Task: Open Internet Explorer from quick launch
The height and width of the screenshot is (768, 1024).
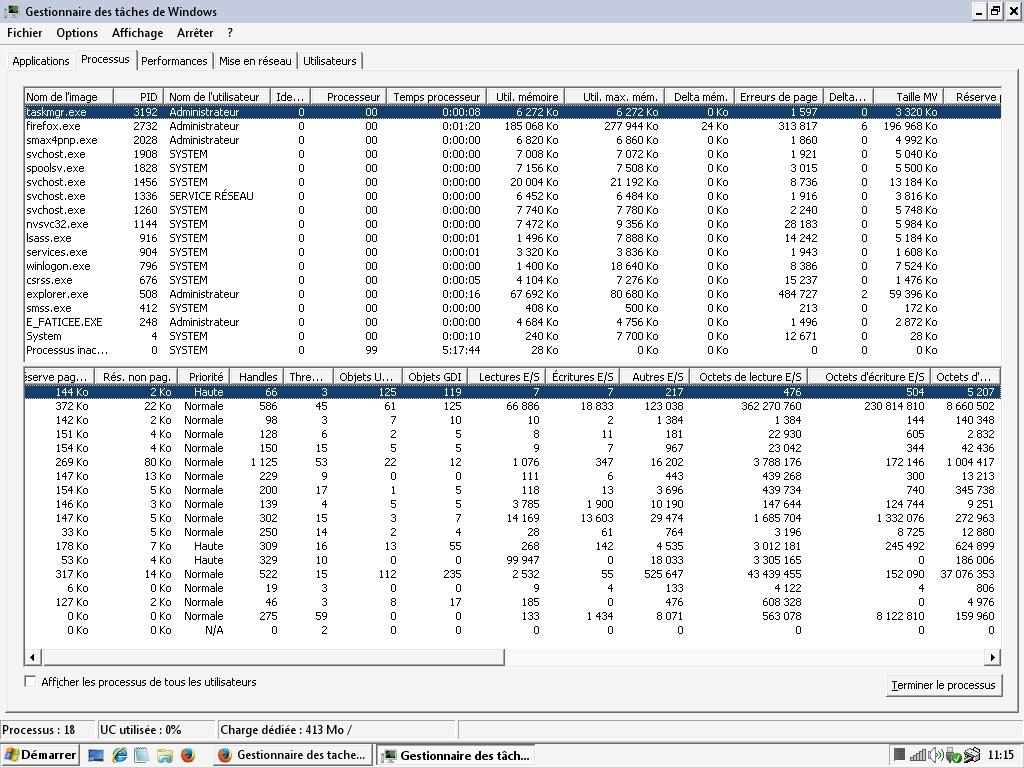Action: [x=120, y=755]
